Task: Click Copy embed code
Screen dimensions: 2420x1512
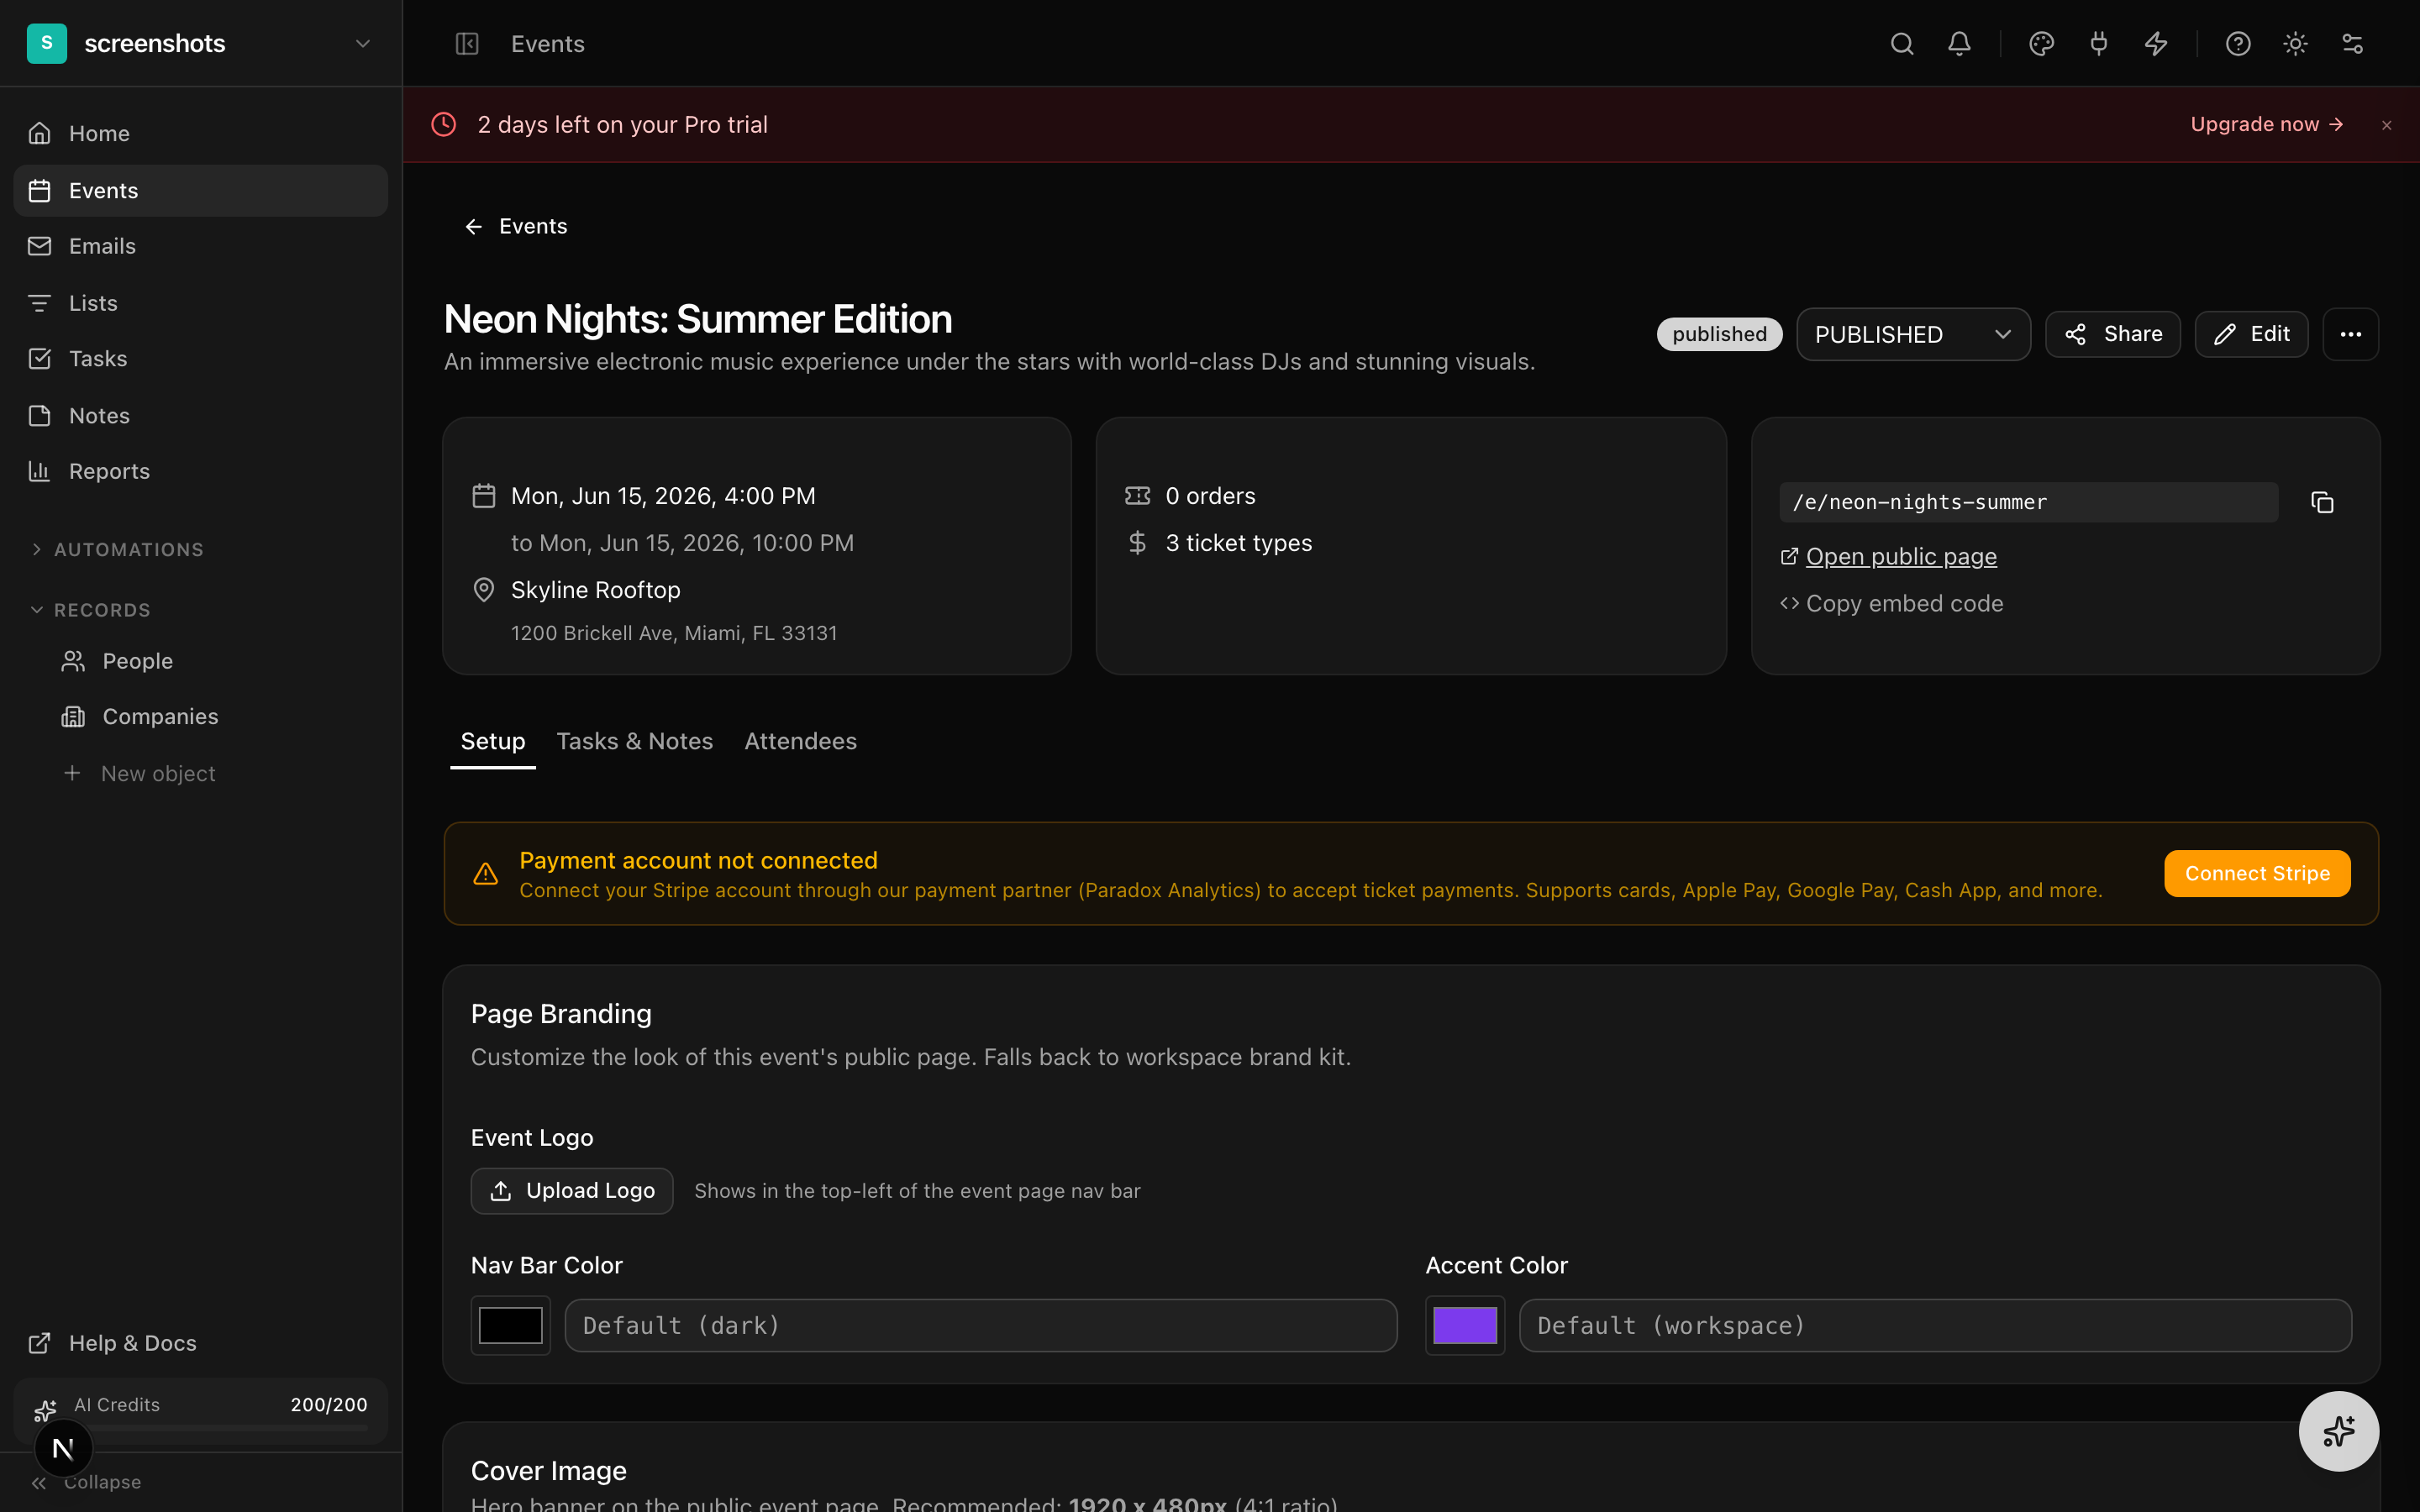Action: tap(1892, 603)
